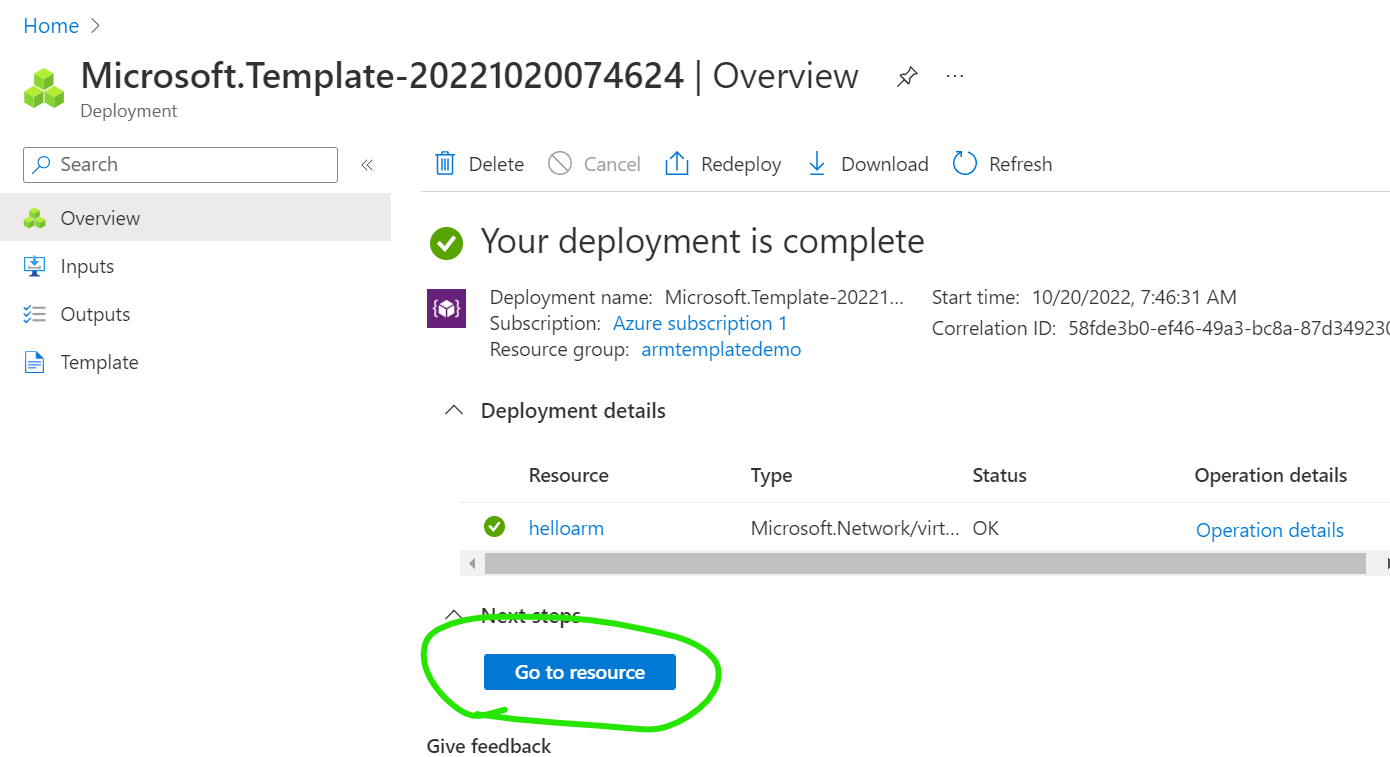Open the more options ellipsis in header
The image size is (1390, 757).
[955, 76]
